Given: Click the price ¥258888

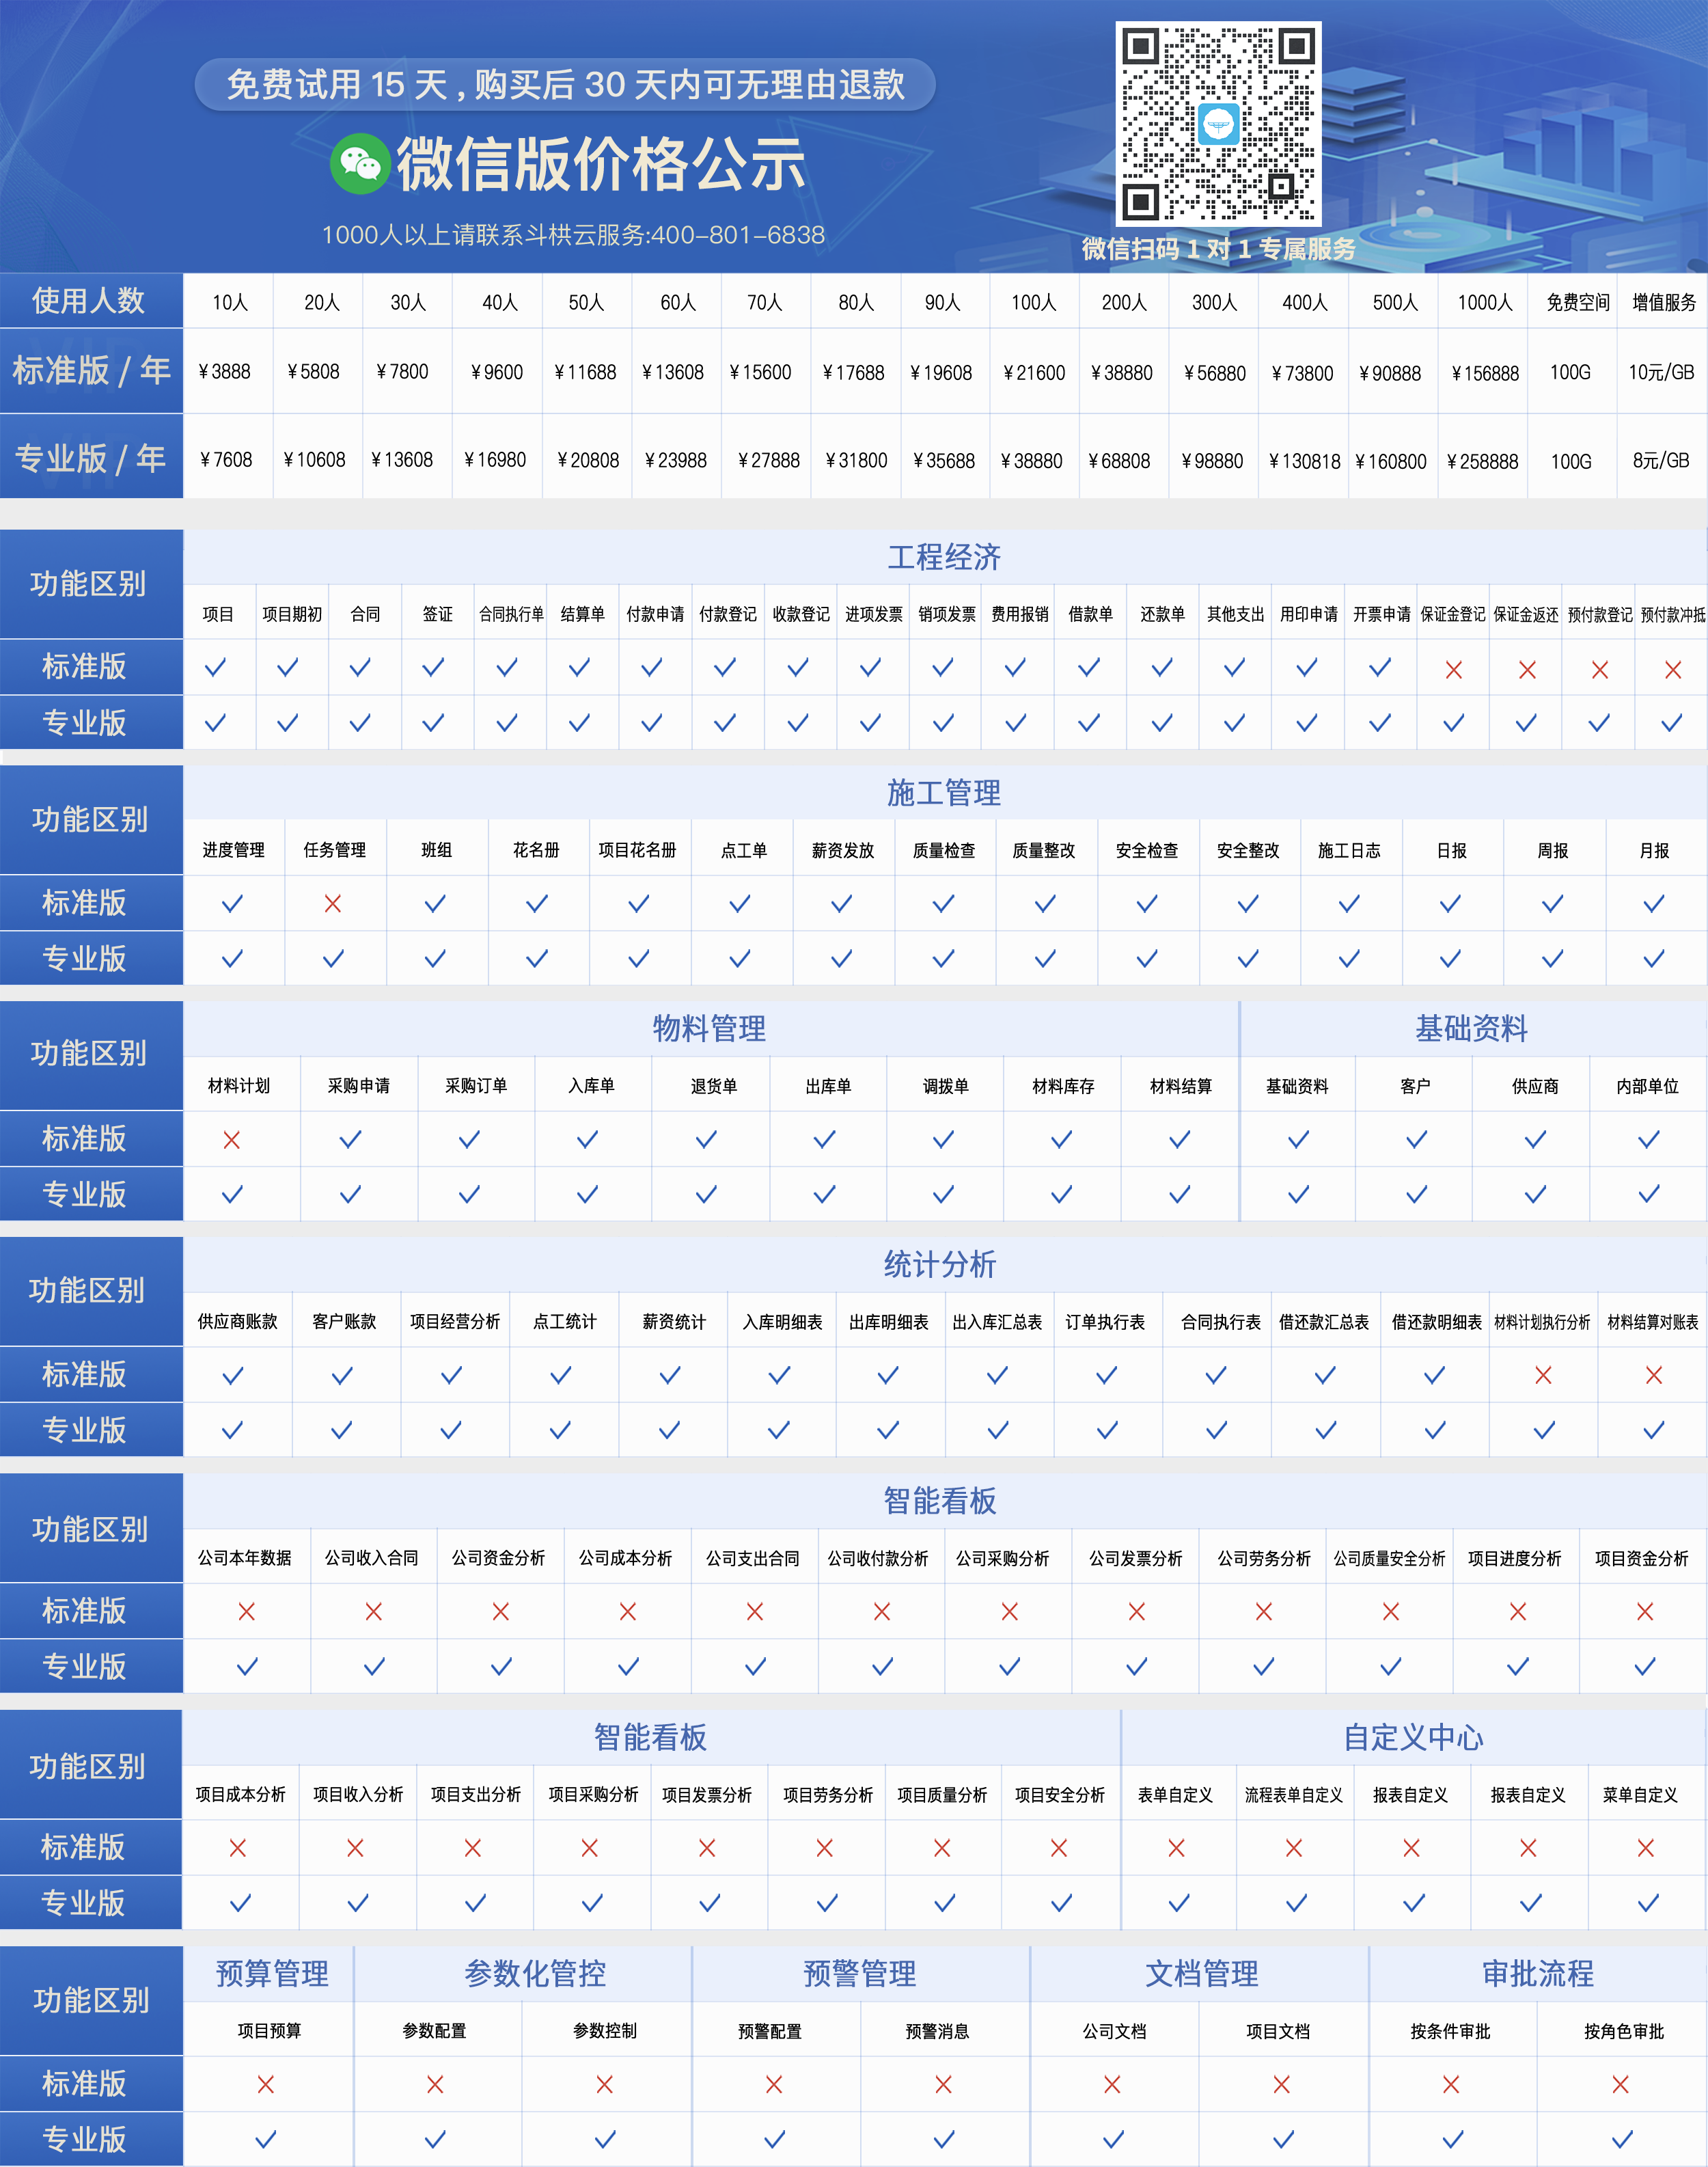Looking at the screenshot, I should tap(1482, 461).
